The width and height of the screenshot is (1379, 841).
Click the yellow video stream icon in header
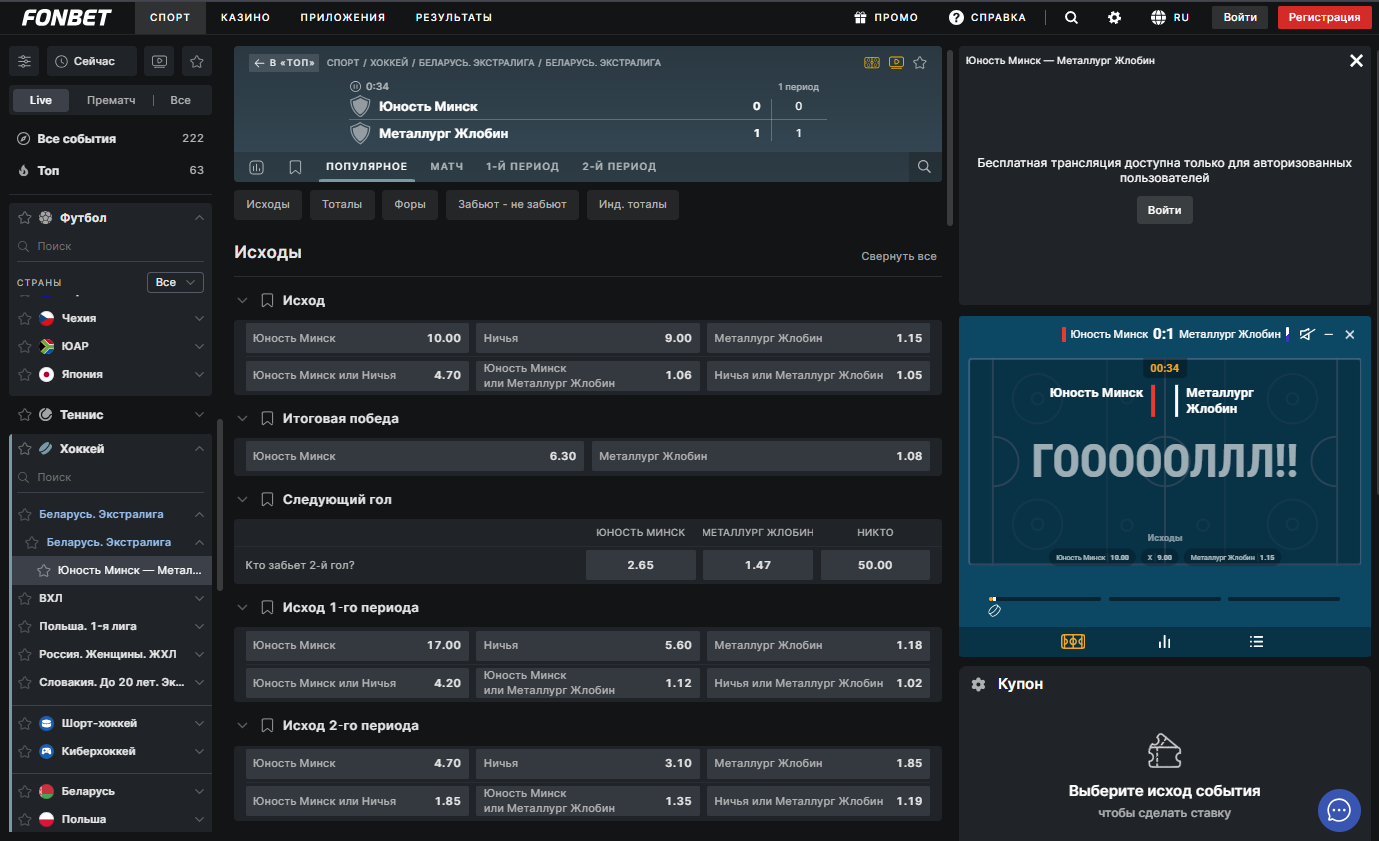click(x=896, y=62)
